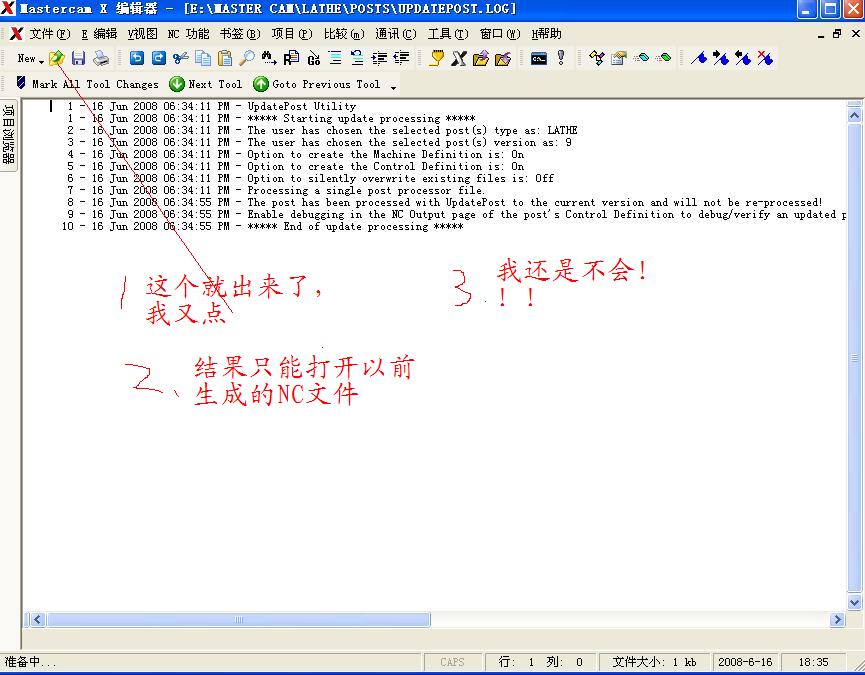Click the Copy pages icon
This screenshot has width=865, height=675.
point(203,58)
